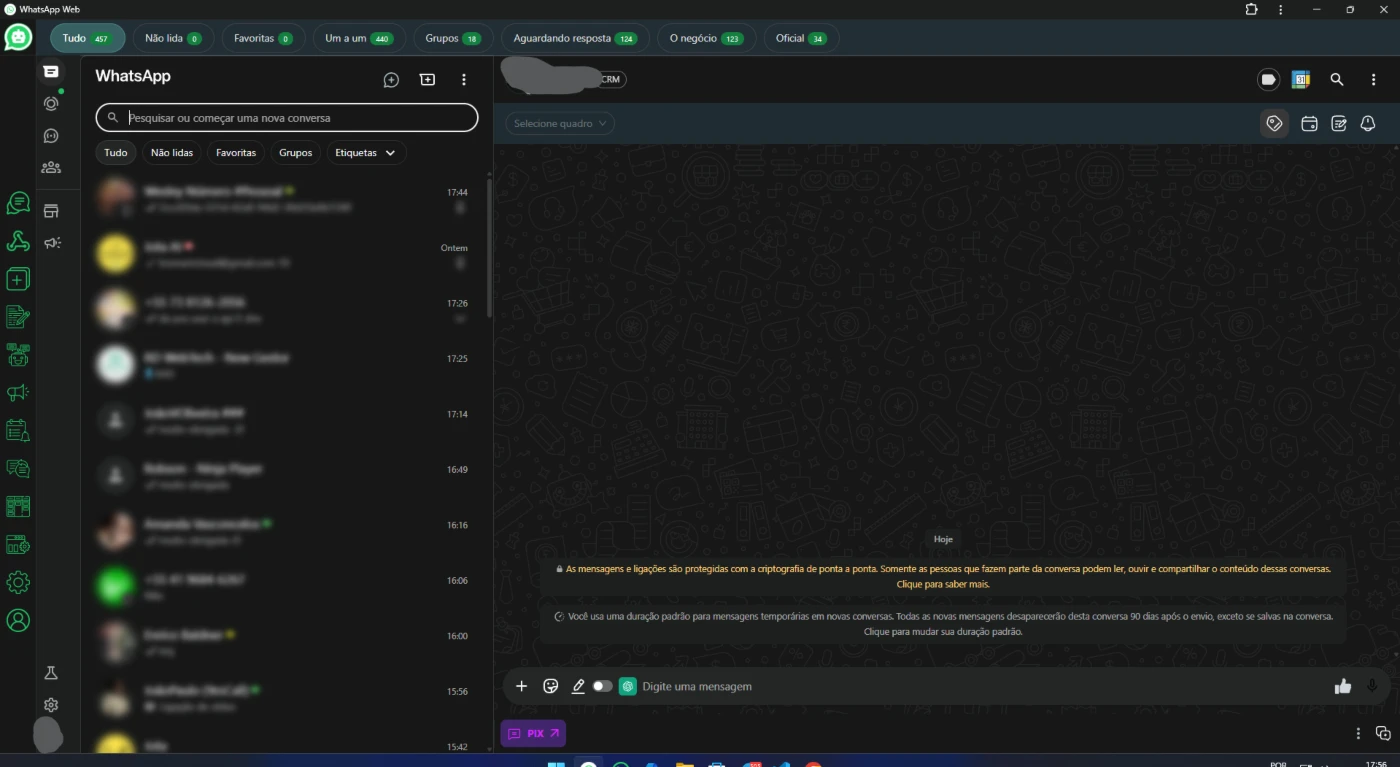Click the pen signature icon in message bar
Image resolution: width=1400 pixels, height=767 pixels.
(578, 686)
